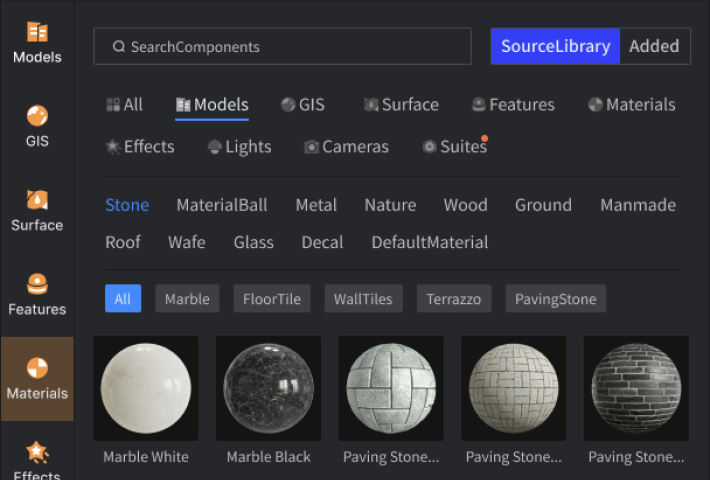Filter by Marble subcategory chip
This screenshot has width=710, height=480.
click(x=187, y=299)
